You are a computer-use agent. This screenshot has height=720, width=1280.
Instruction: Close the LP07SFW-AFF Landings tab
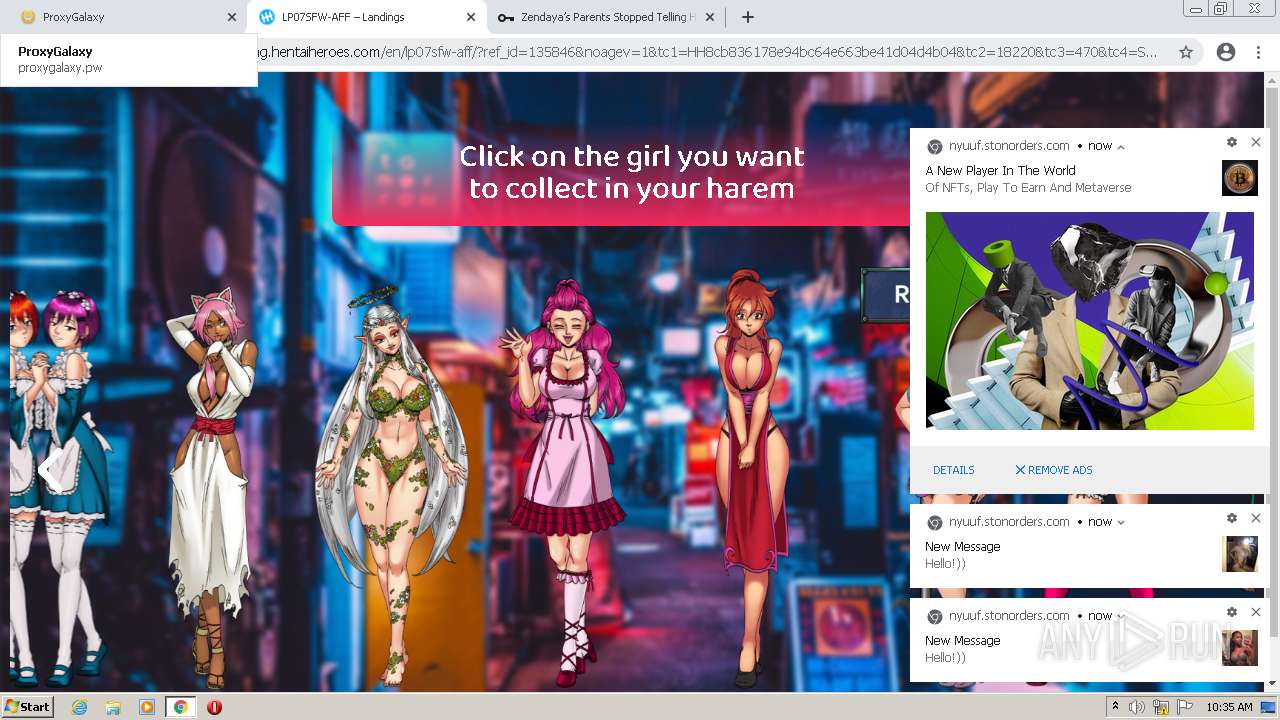tap(471, 17)
